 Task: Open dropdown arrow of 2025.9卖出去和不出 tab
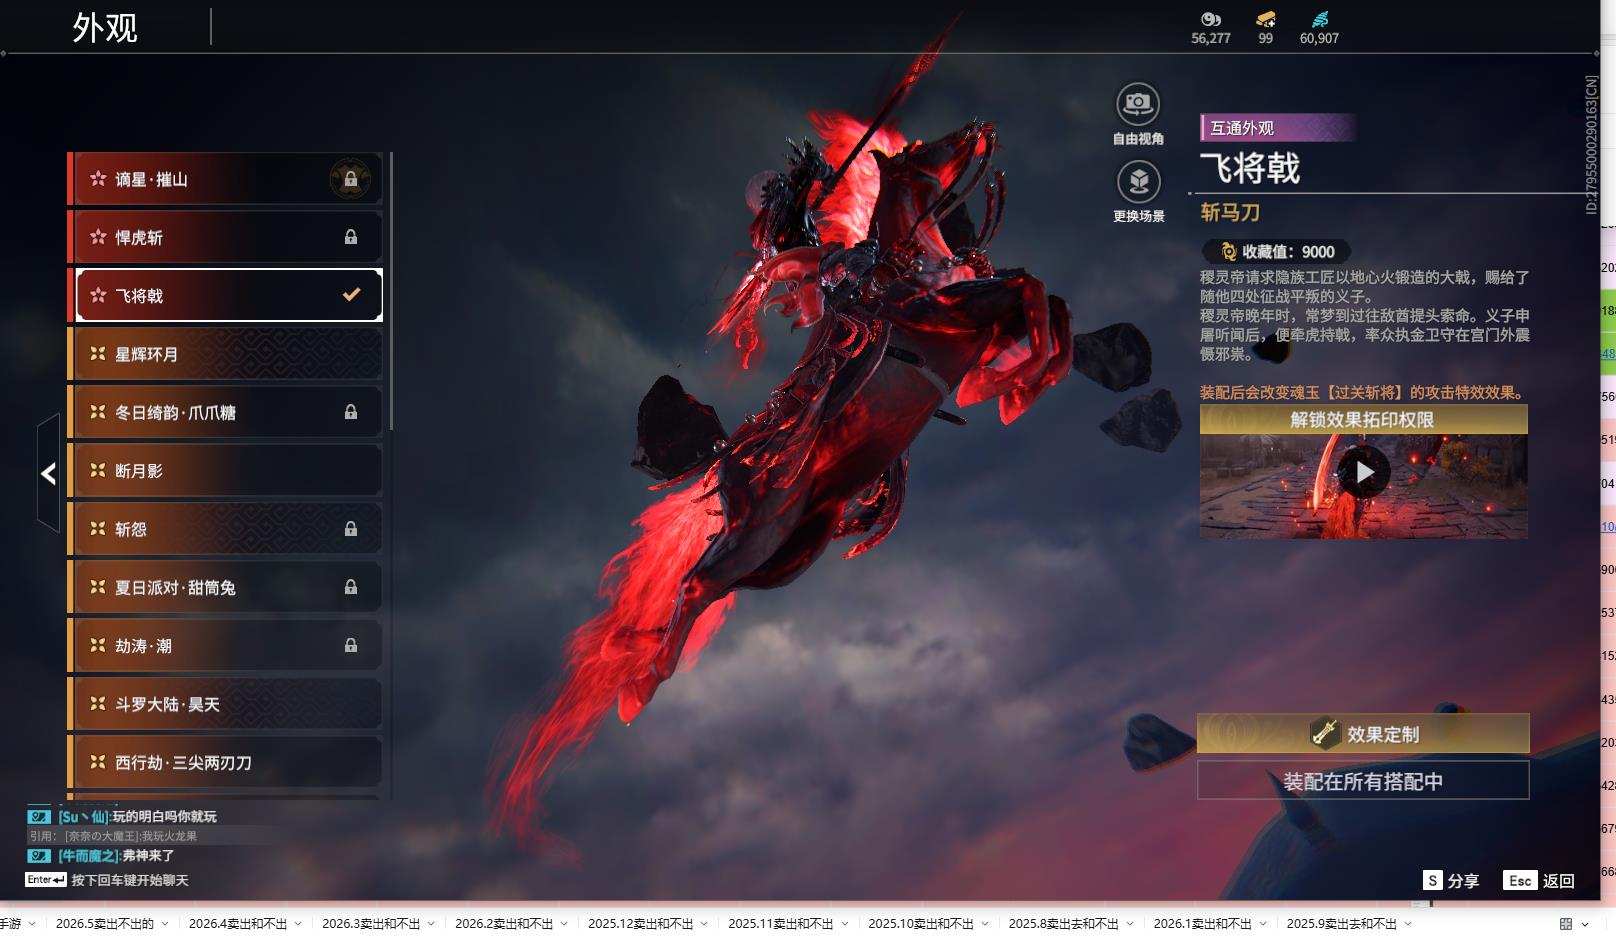[x=1408, y=924]
